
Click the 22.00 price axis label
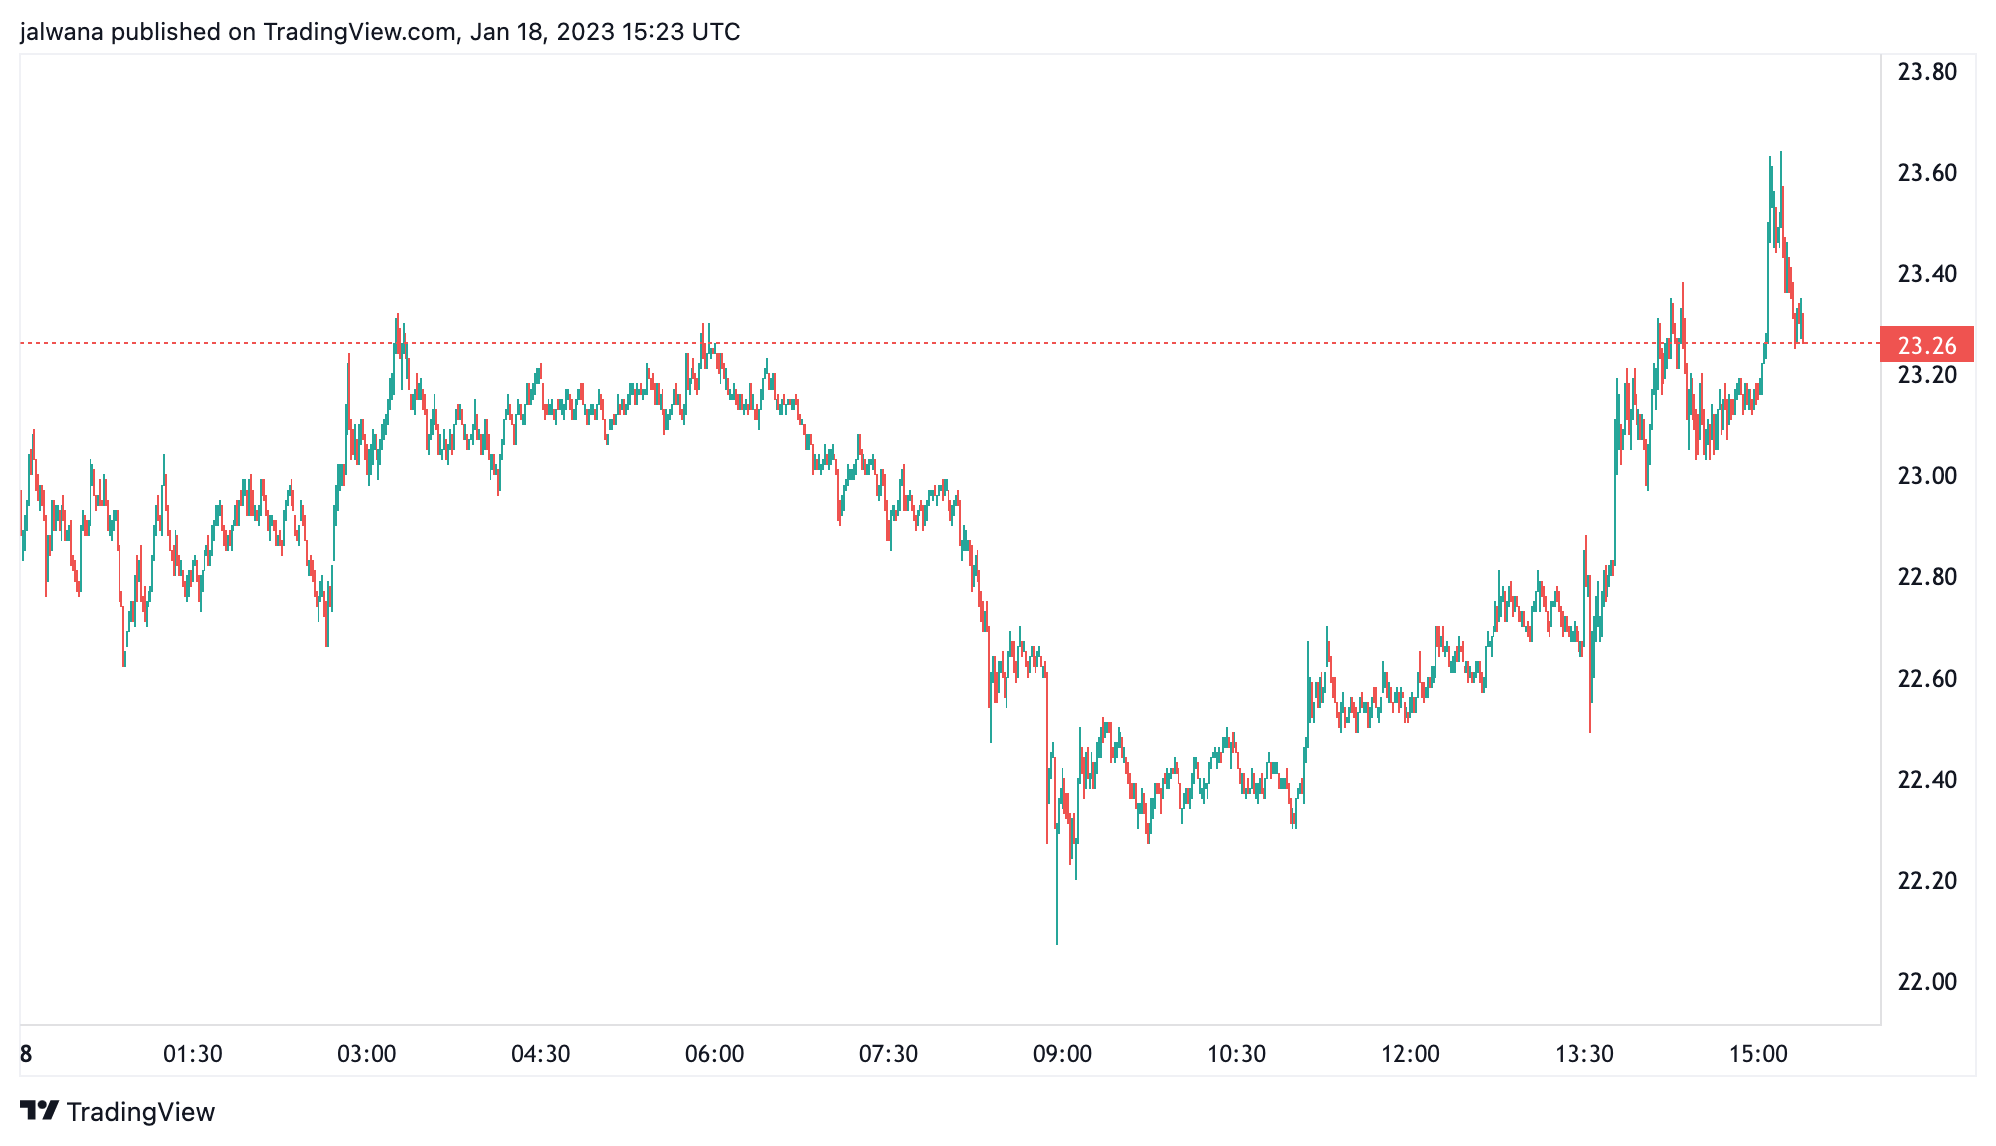tap(1926, 982)
